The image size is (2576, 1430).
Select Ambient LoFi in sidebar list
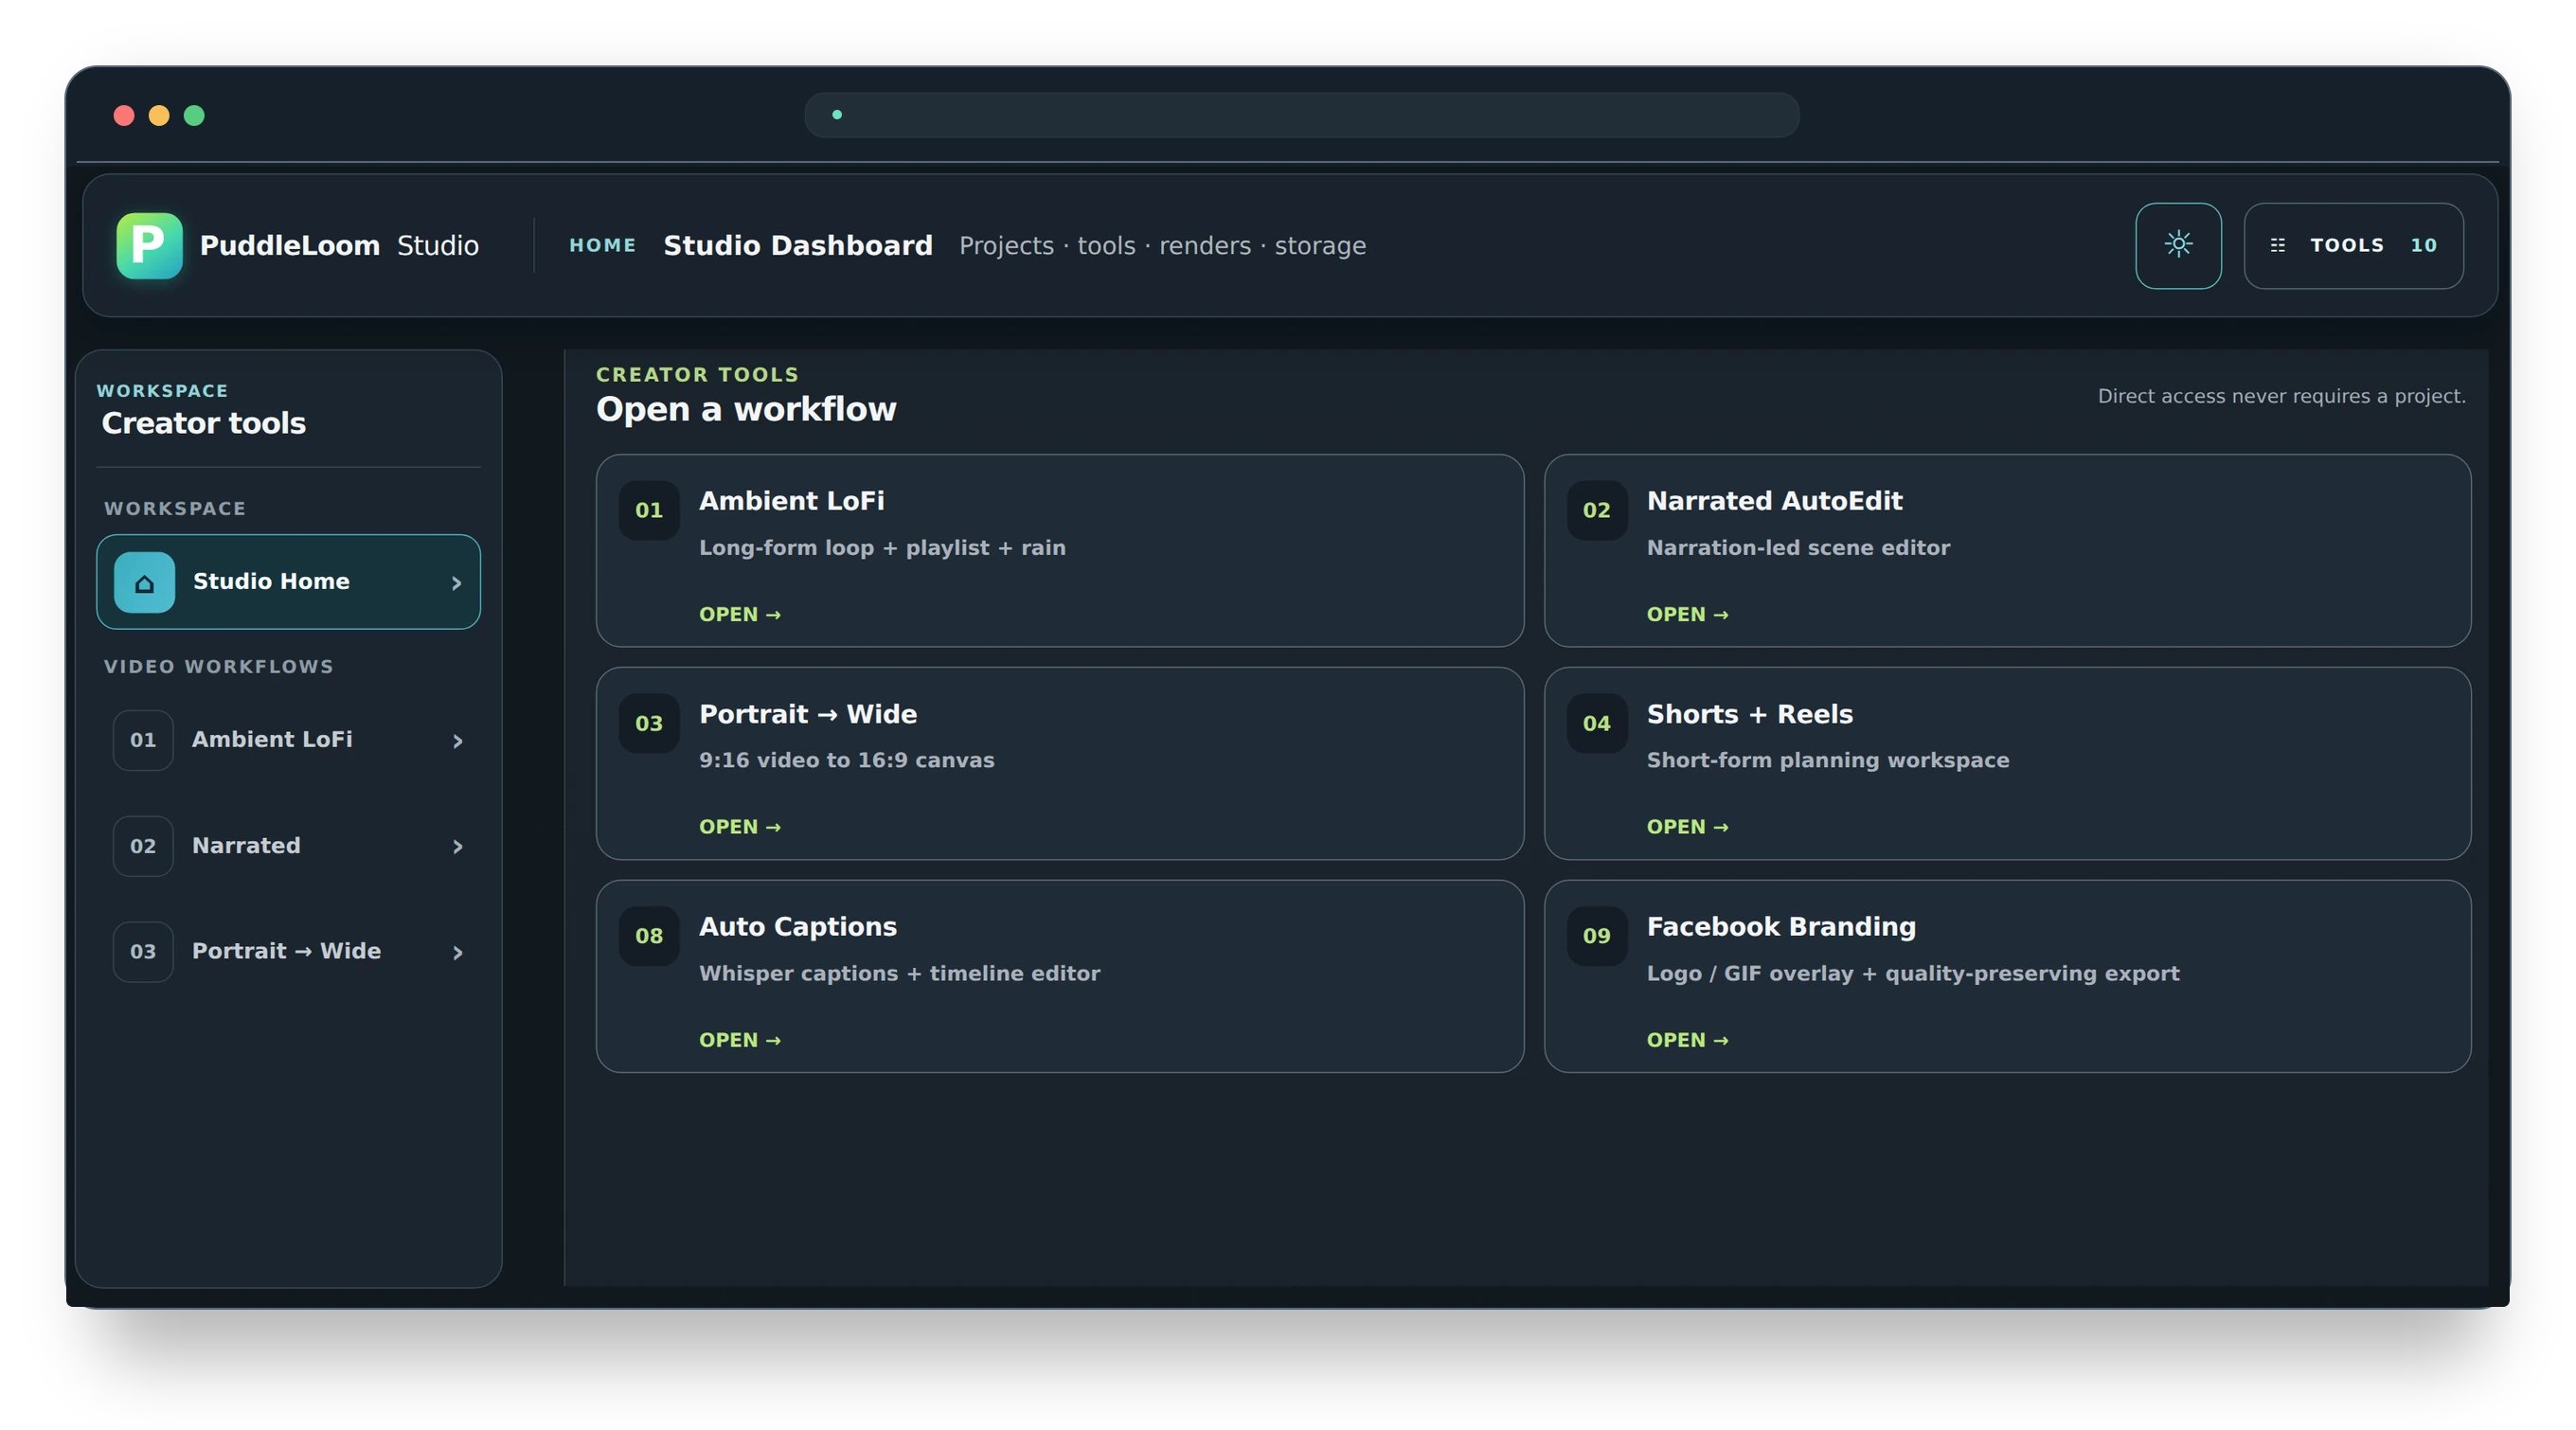coord(288,740)
